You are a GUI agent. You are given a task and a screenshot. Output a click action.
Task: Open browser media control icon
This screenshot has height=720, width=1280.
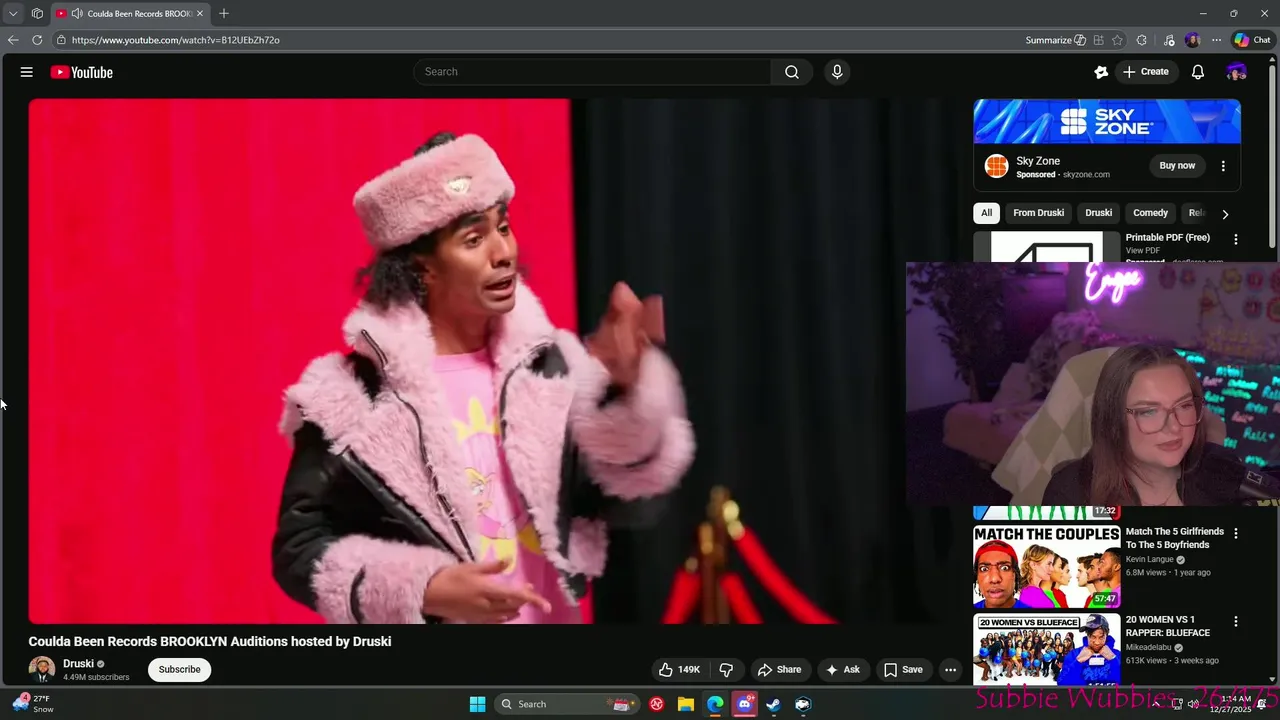point(1169,40)
